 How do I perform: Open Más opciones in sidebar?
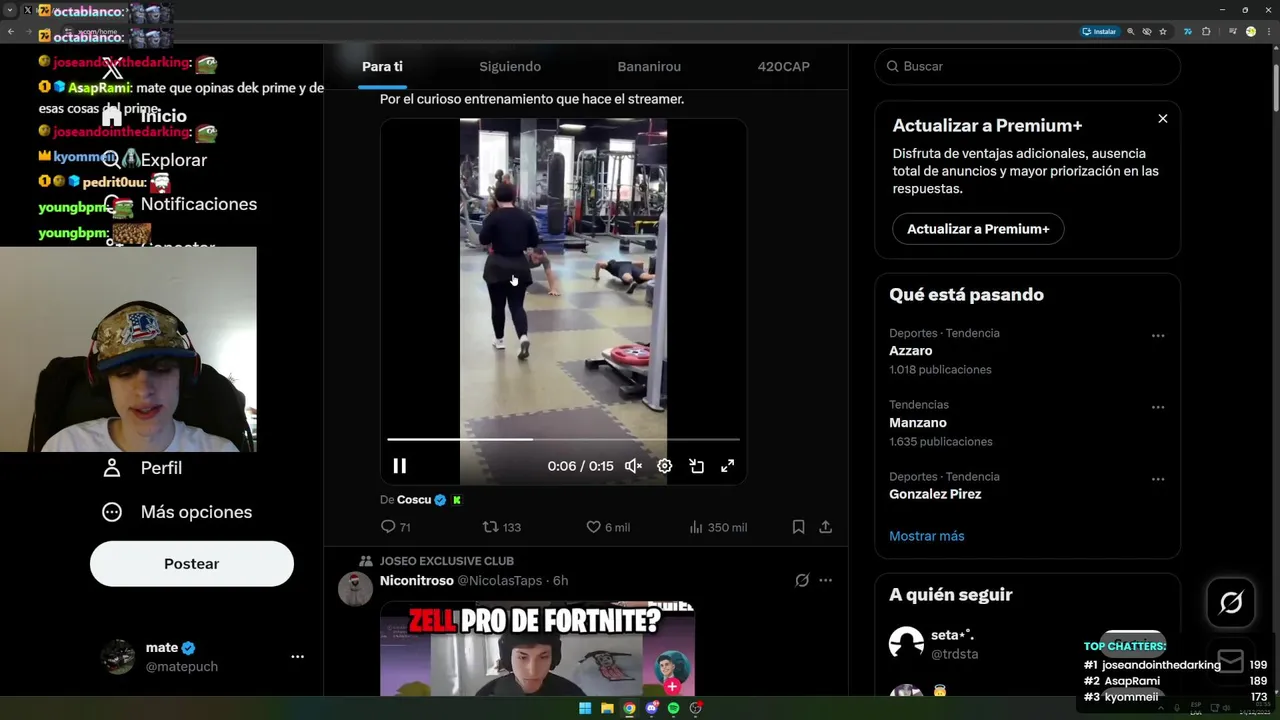click(x=177, y=512)
